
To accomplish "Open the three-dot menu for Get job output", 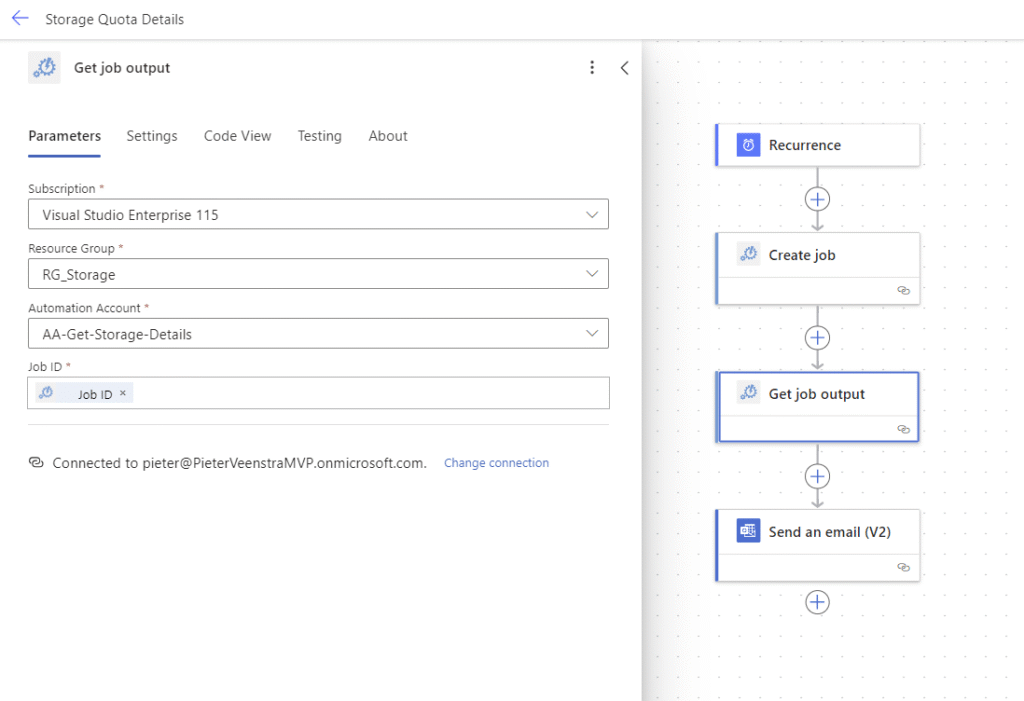I will pyautogui.click(x=592, y=67).
